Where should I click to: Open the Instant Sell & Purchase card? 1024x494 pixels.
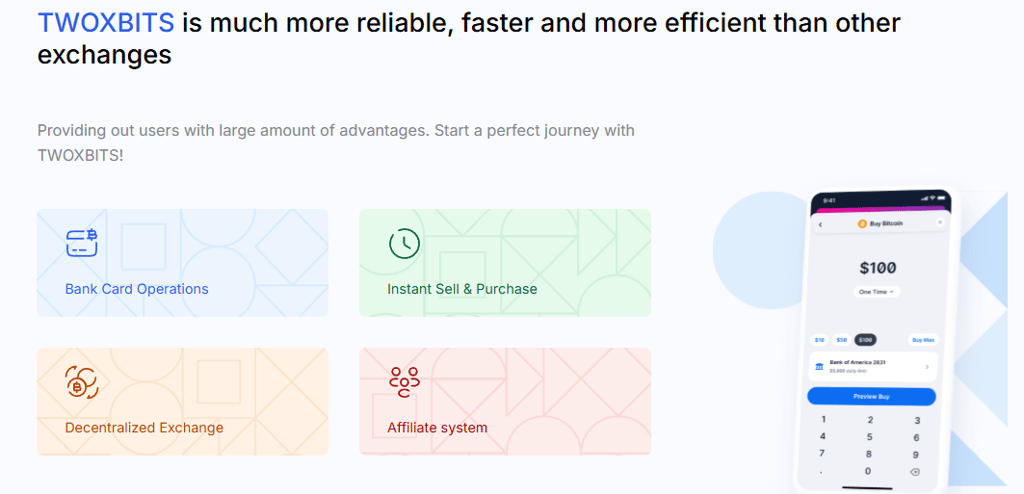[x=504, y=263]
